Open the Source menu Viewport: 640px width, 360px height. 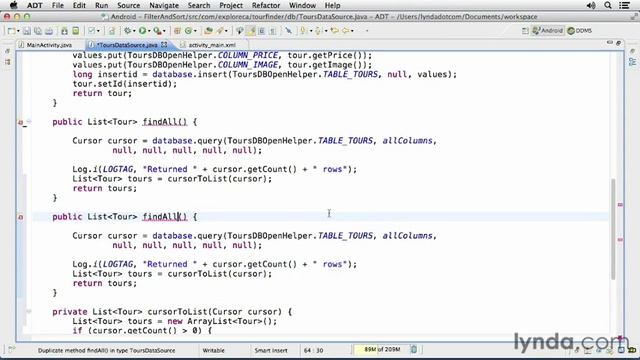(129, 5)
